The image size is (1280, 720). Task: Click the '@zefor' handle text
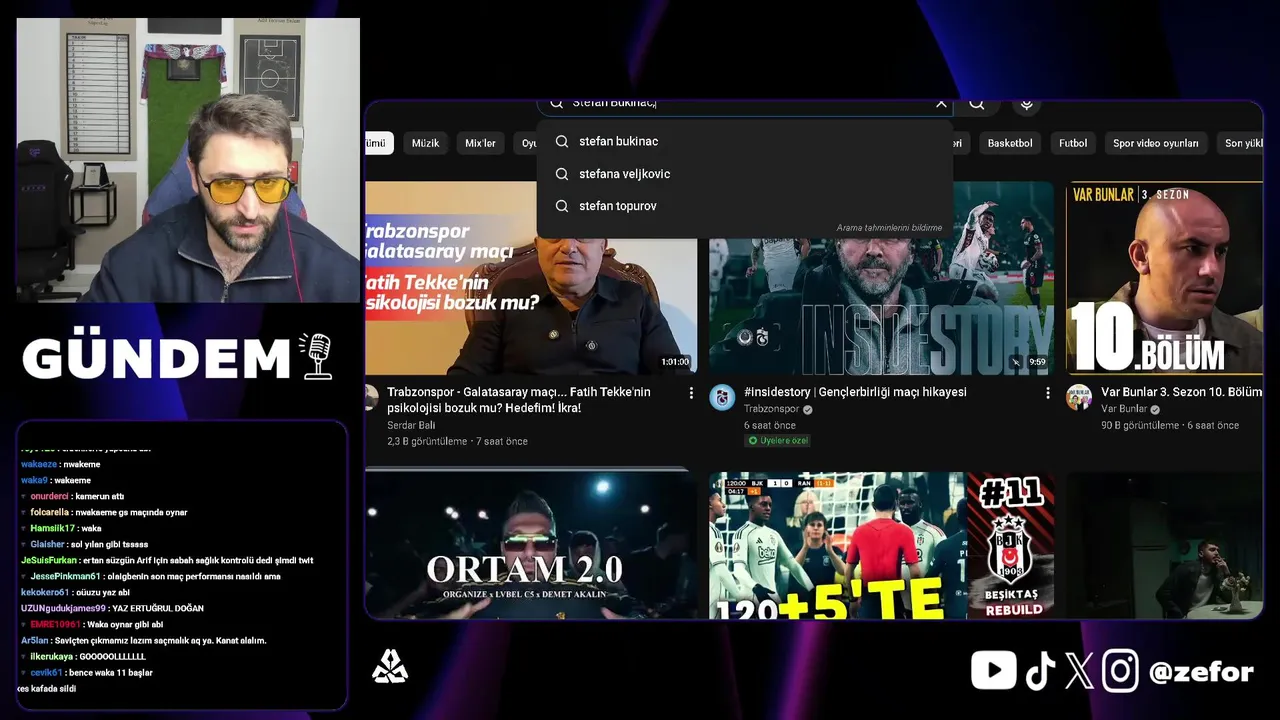point(1201,672)
